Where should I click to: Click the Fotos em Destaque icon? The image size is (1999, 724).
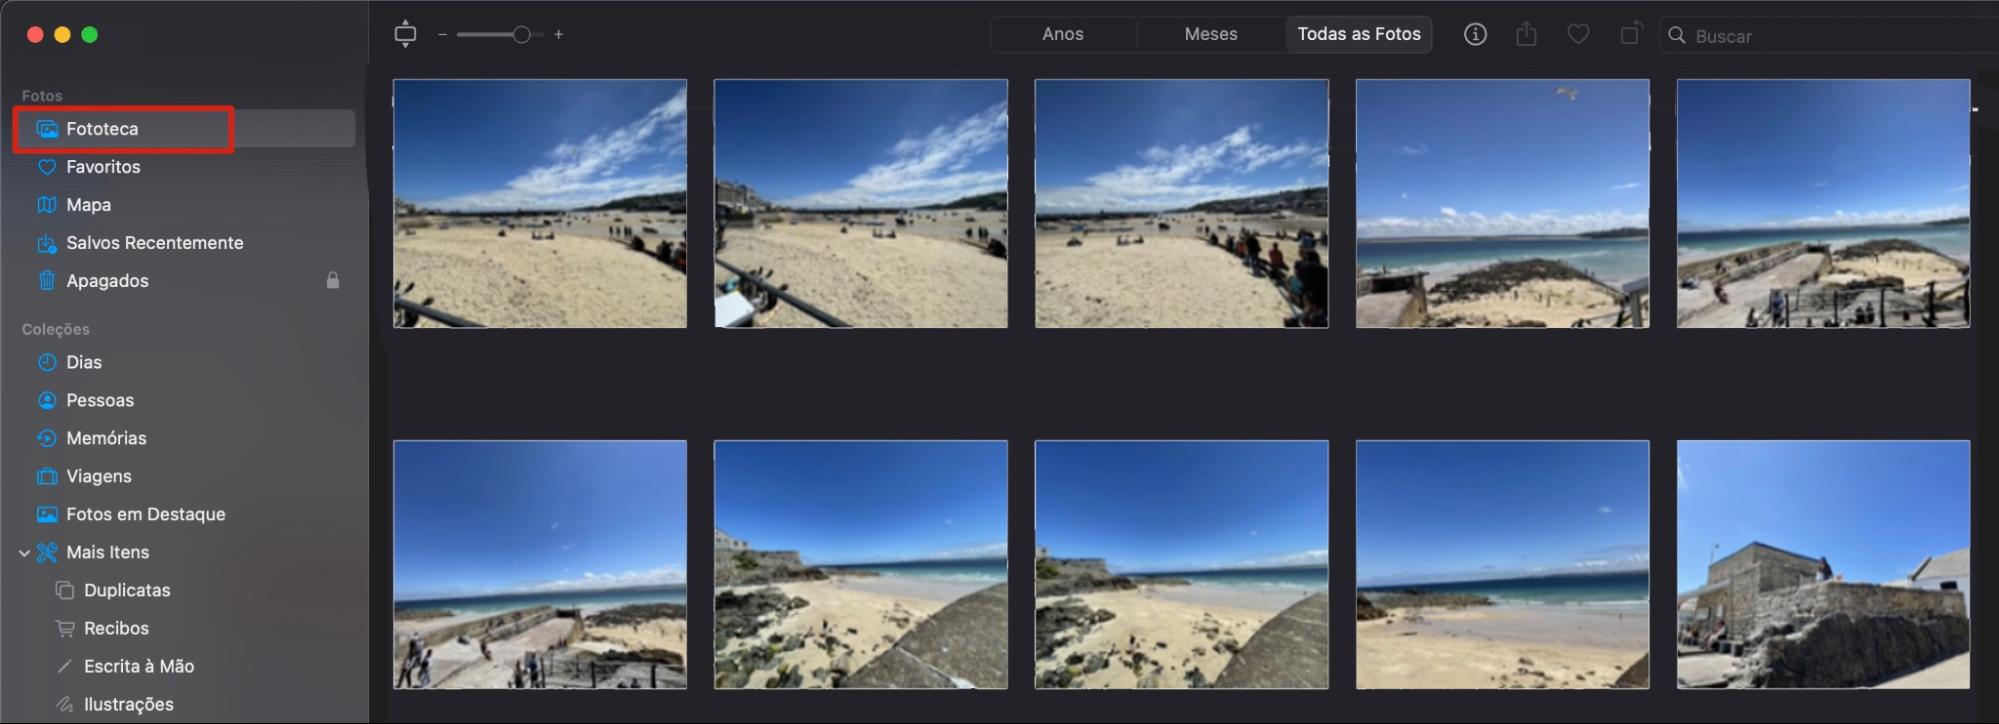(47, 514)
